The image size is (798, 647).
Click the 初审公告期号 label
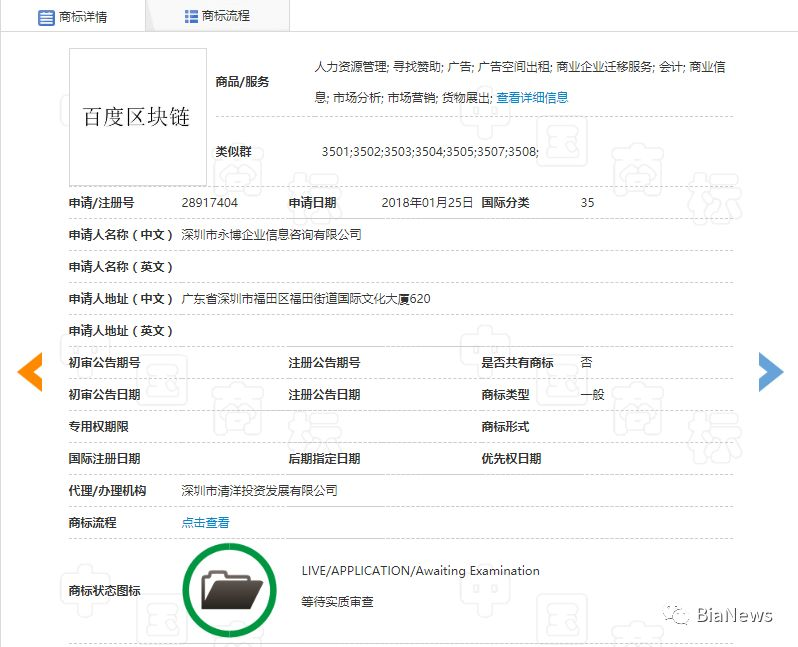tap(104, 362)
